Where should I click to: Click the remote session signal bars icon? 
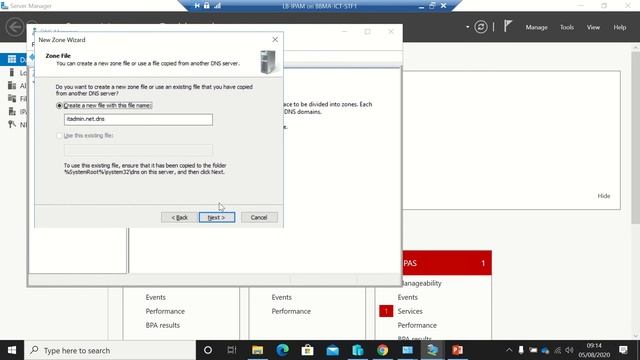coord(218,6)
